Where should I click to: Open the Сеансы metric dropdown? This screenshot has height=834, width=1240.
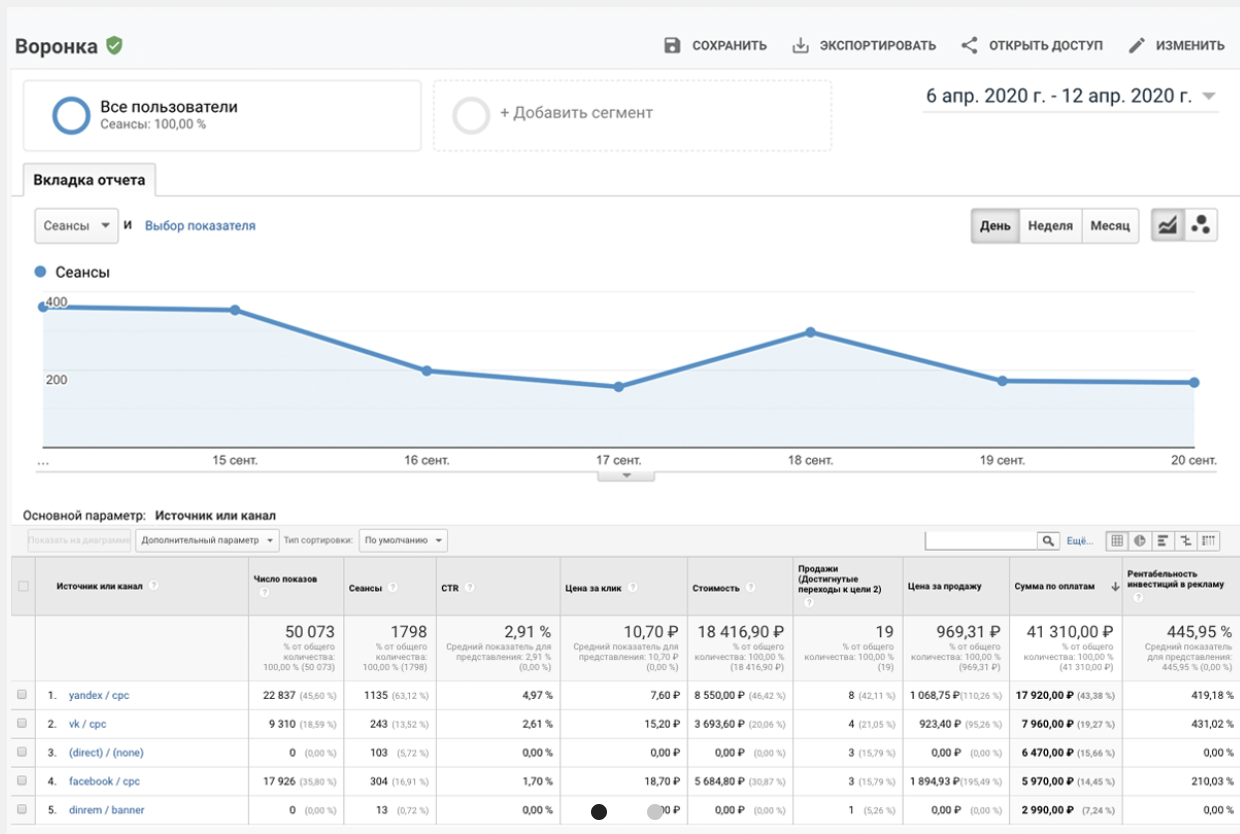point(76,226)
